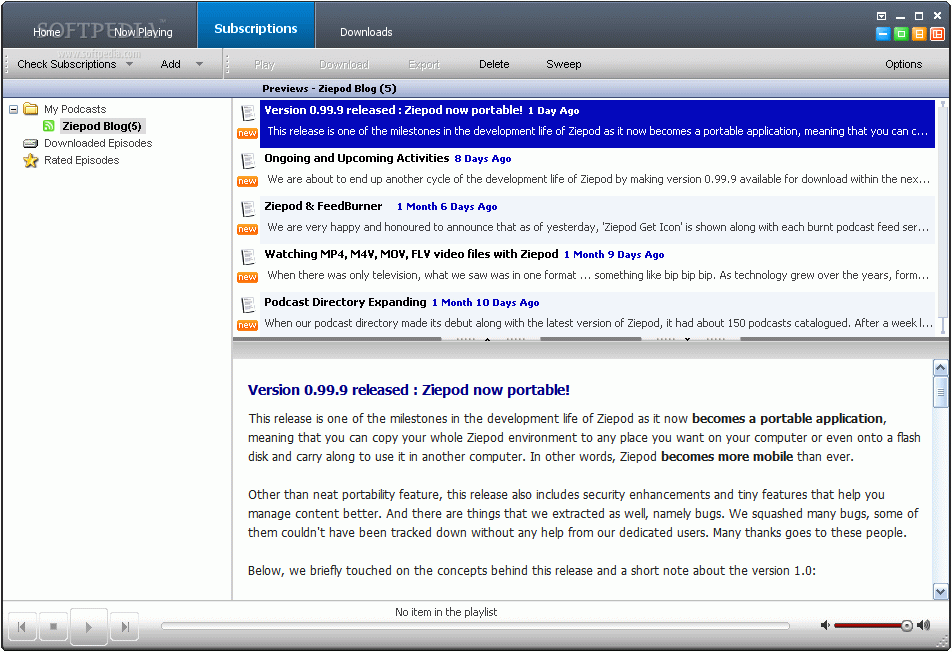952x652 pixels.
Task: Click the play playback button
Action: [89, 627]
